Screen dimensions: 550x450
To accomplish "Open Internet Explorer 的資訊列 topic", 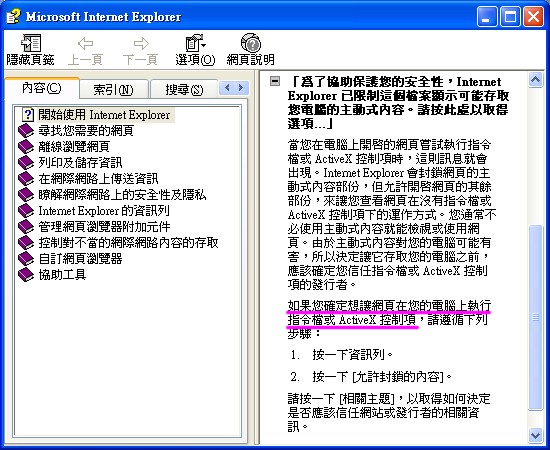I will 104,211.
